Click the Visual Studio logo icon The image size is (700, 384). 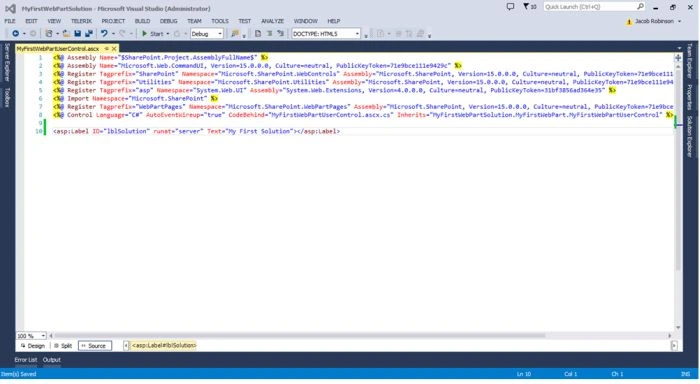[x=10, y=8]
